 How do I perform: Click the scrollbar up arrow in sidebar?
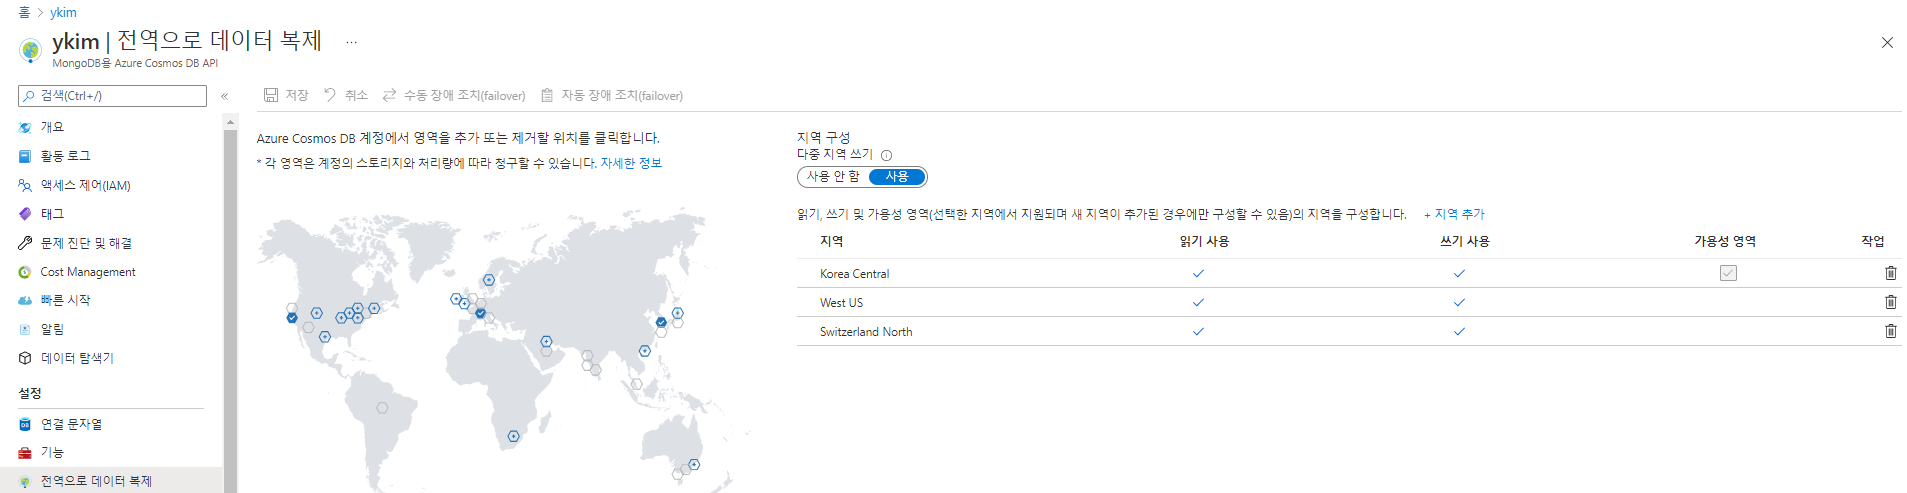(x=231, y=121)
